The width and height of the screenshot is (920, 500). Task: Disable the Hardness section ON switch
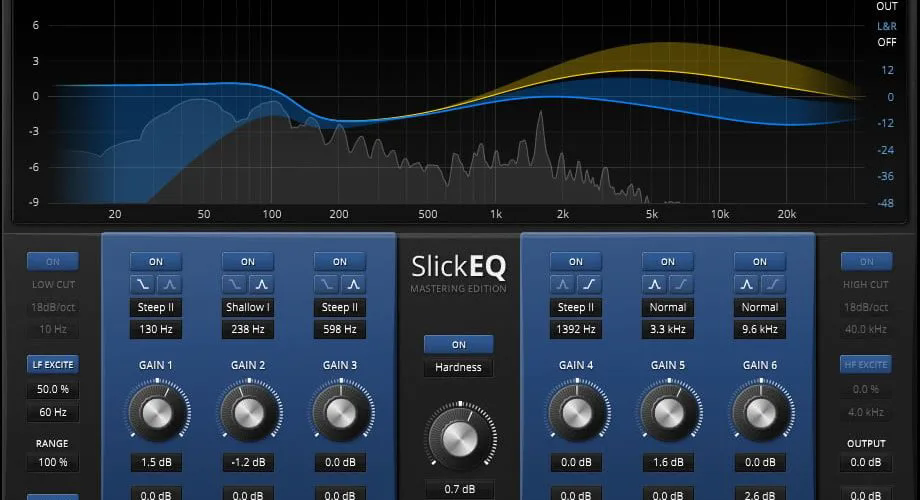tap(458, 344)
